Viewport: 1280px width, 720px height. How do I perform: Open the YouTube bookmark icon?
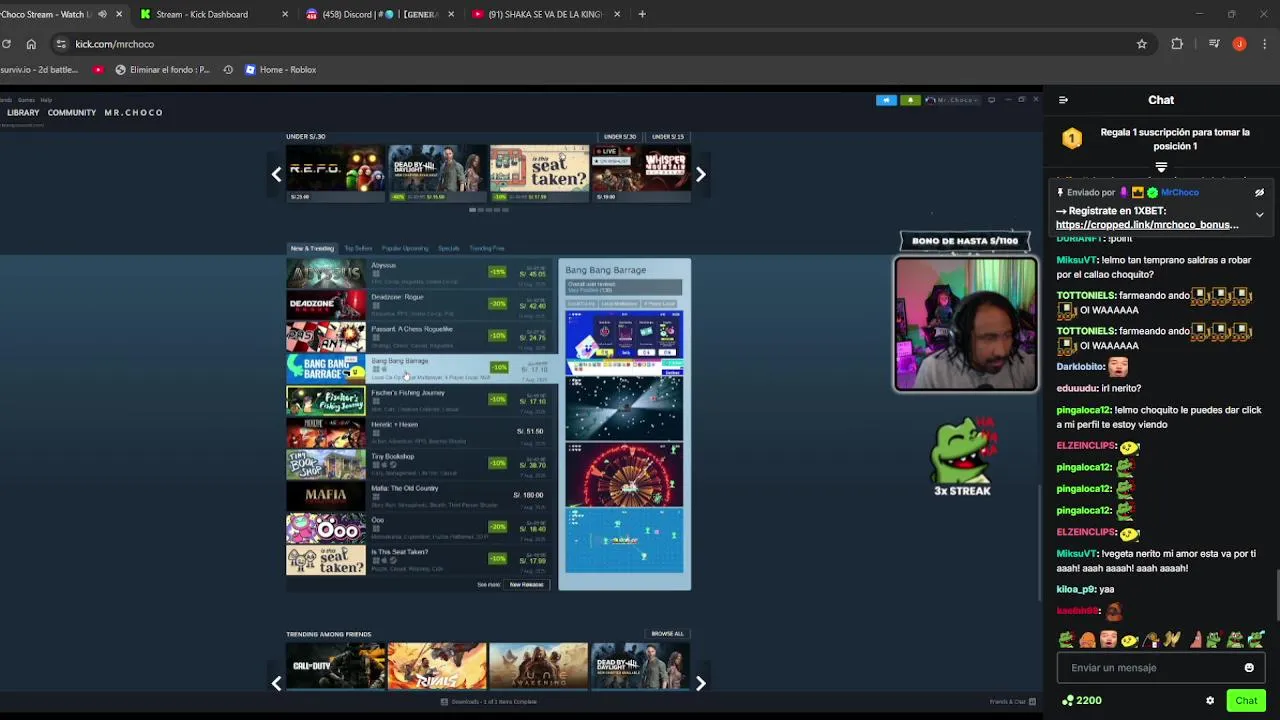(x=98, y=70)
